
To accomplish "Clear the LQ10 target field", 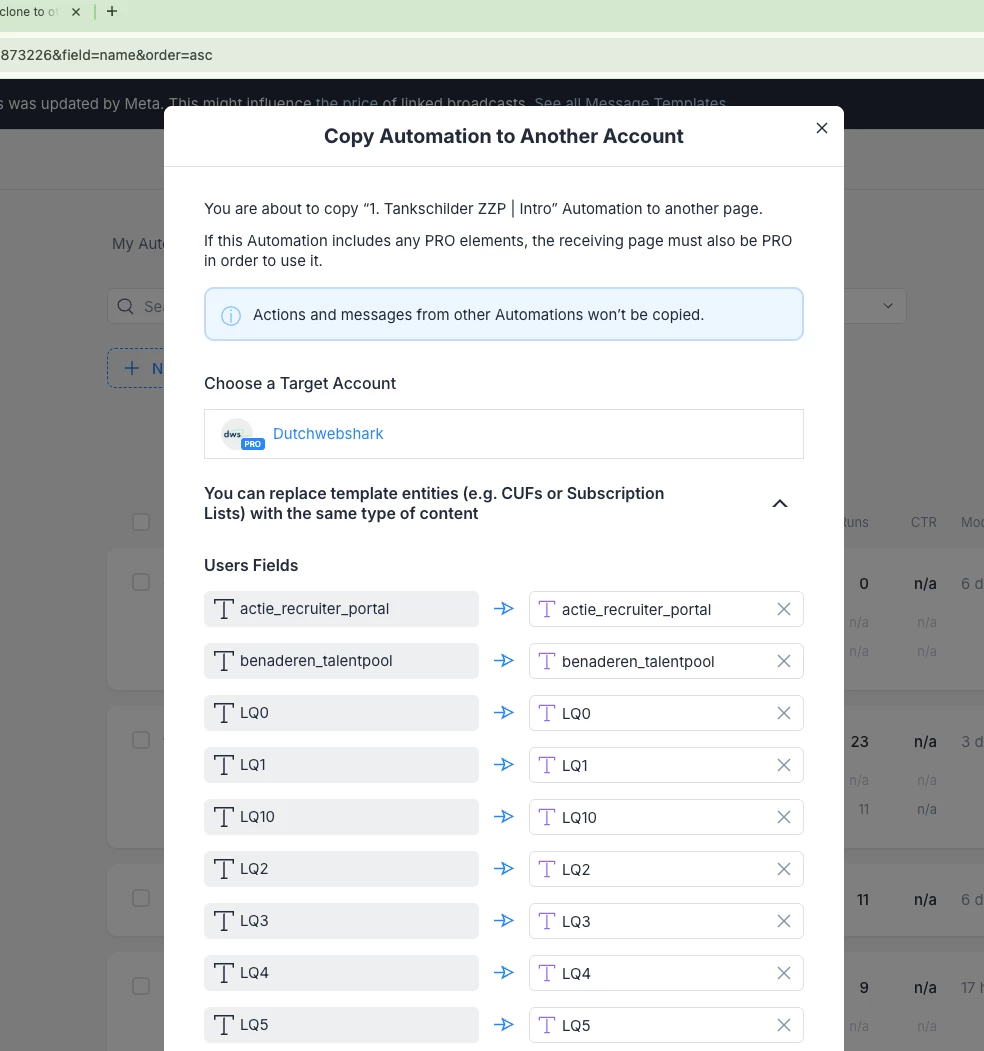I will pos(784,817).
